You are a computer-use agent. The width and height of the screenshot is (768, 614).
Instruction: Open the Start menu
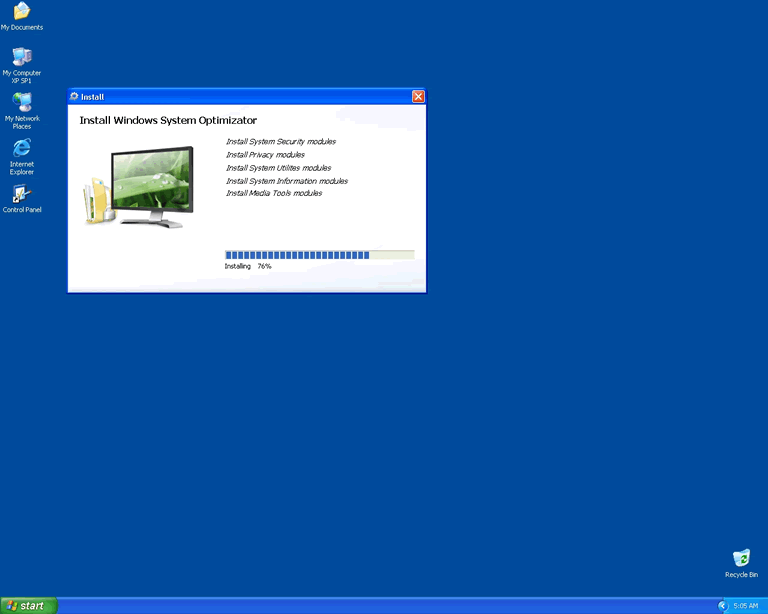coord(28,606)
